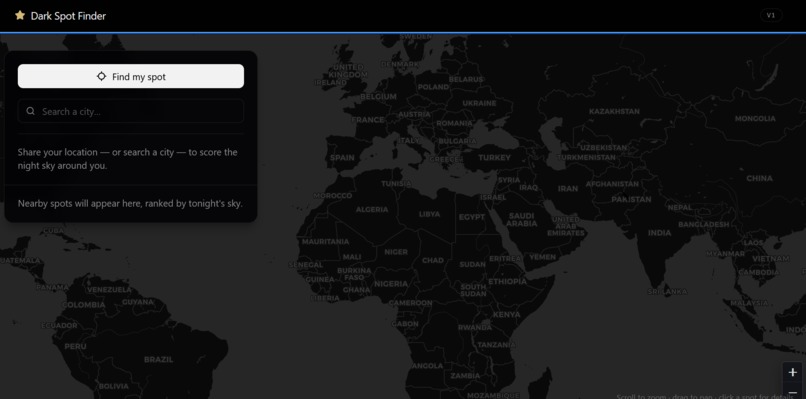Zoom in with the plus button
The image size is (806, 399).
point(792,372)
